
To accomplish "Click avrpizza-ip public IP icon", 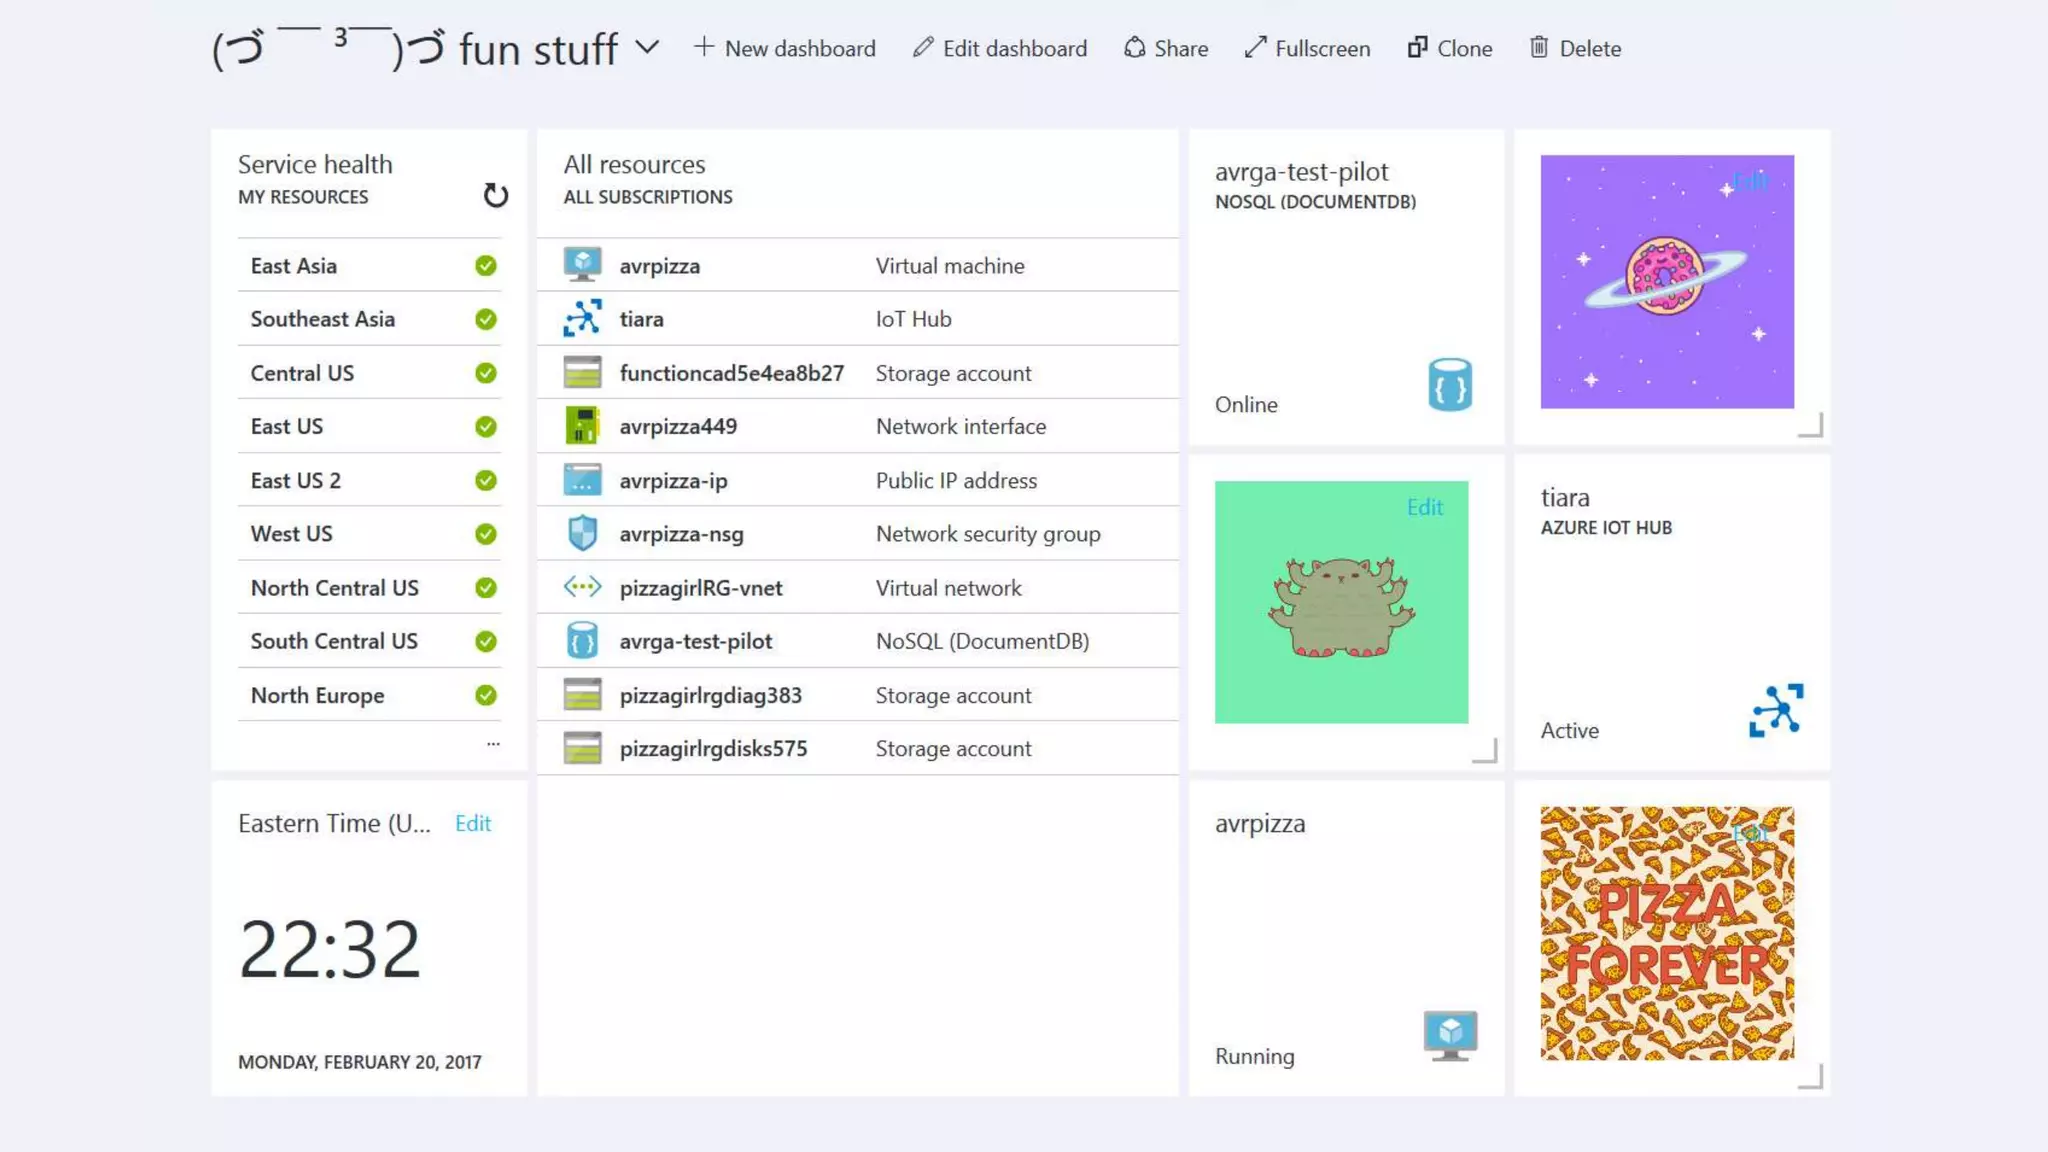I will [582, 480].
